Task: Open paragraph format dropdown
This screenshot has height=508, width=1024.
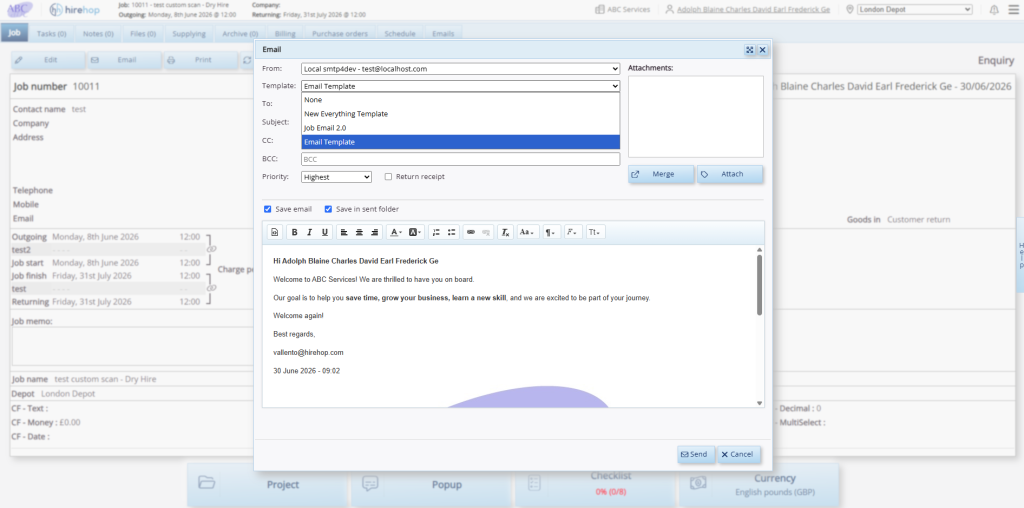Action: click(551, 232)
